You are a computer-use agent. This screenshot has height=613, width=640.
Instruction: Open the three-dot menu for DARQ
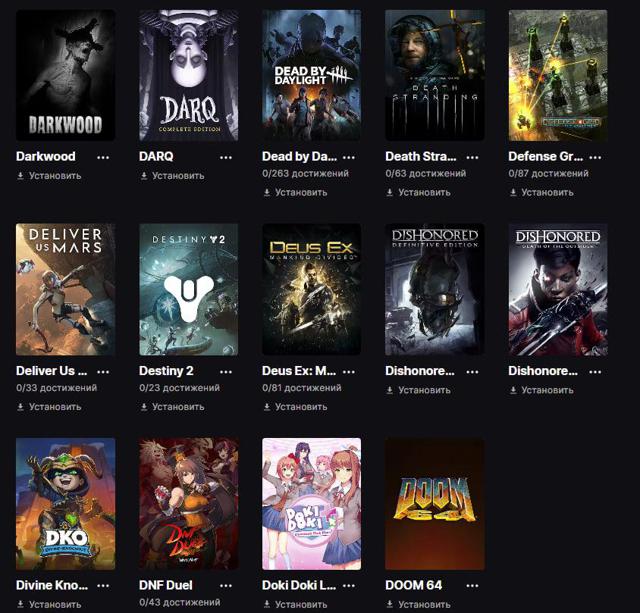pos(226,157)
